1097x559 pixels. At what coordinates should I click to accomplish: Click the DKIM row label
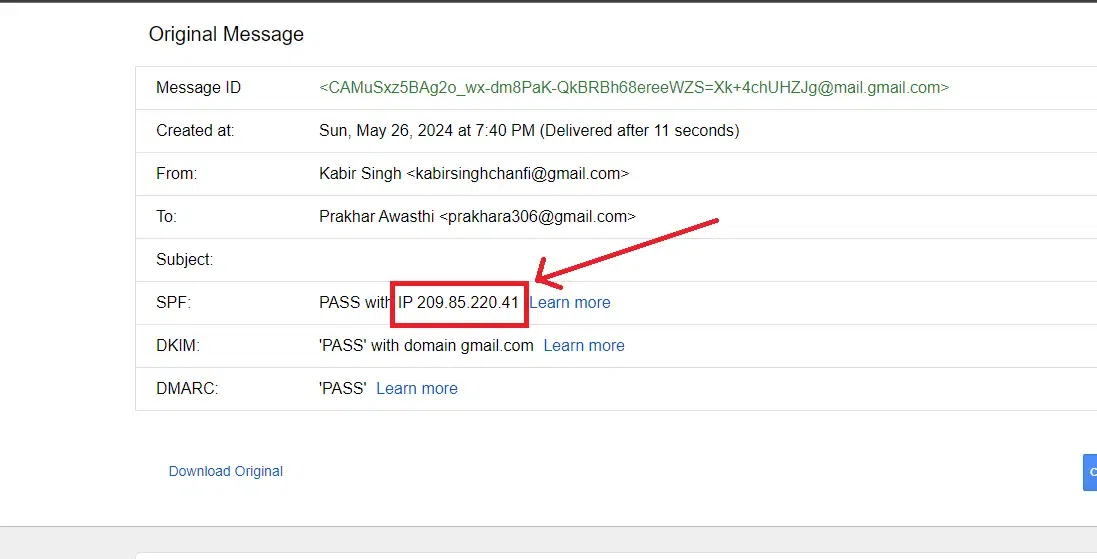click(x=177, y=345)
